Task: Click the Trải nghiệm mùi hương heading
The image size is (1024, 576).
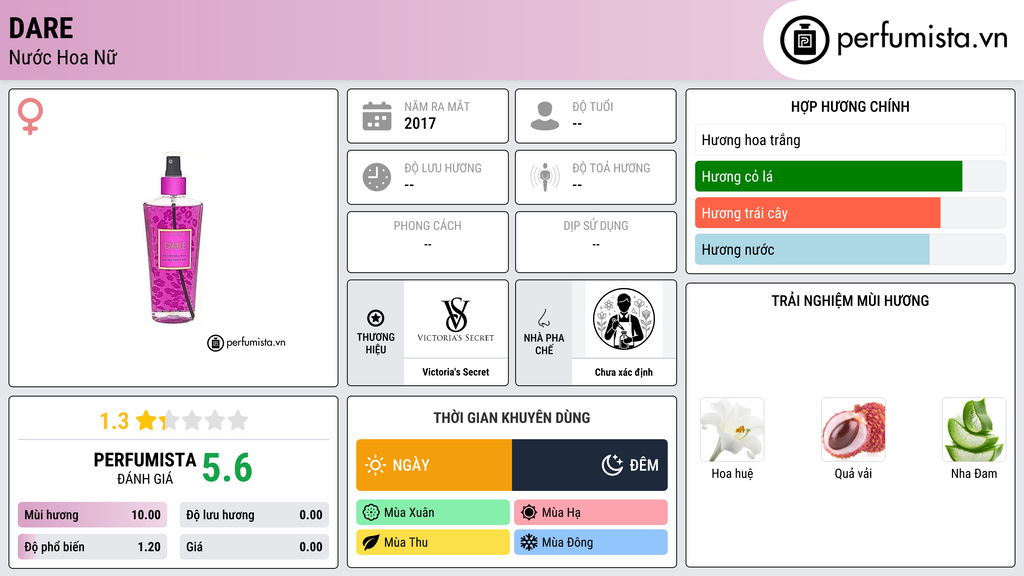Action: (850, 301)
